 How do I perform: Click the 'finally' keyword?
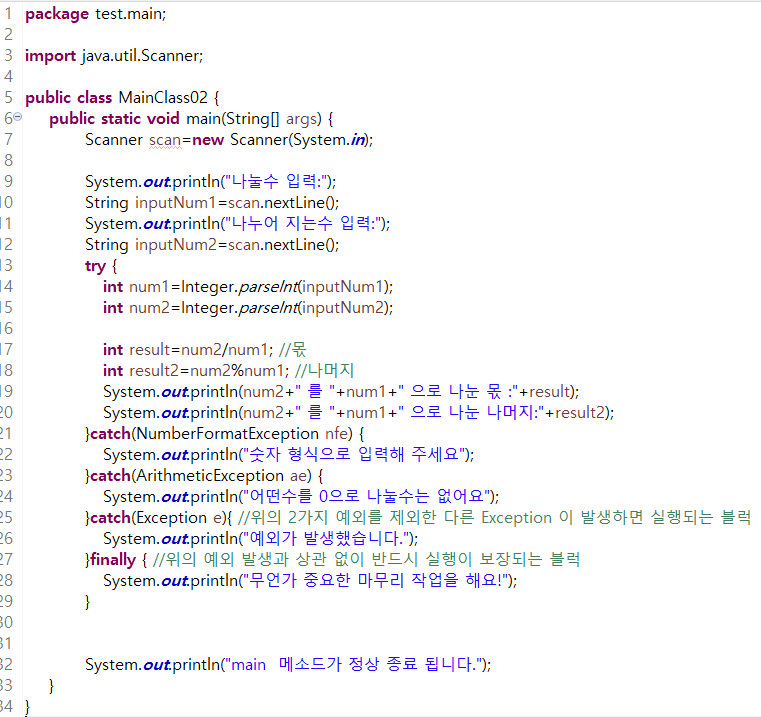click(113, 560)
